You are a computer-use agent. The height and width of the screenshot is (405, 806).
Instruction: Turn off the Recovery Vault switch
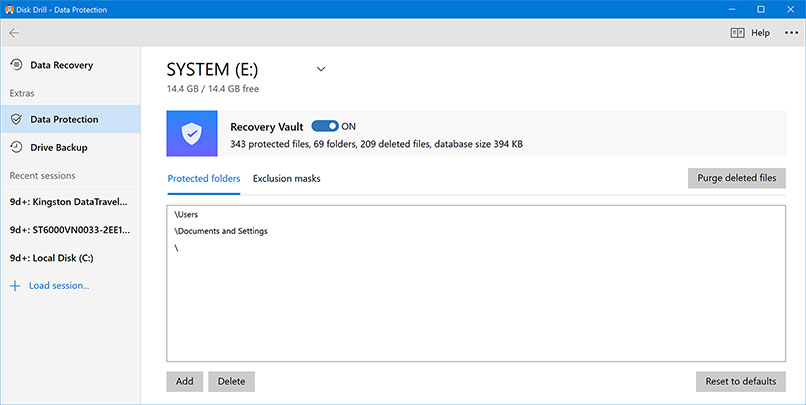325,126
